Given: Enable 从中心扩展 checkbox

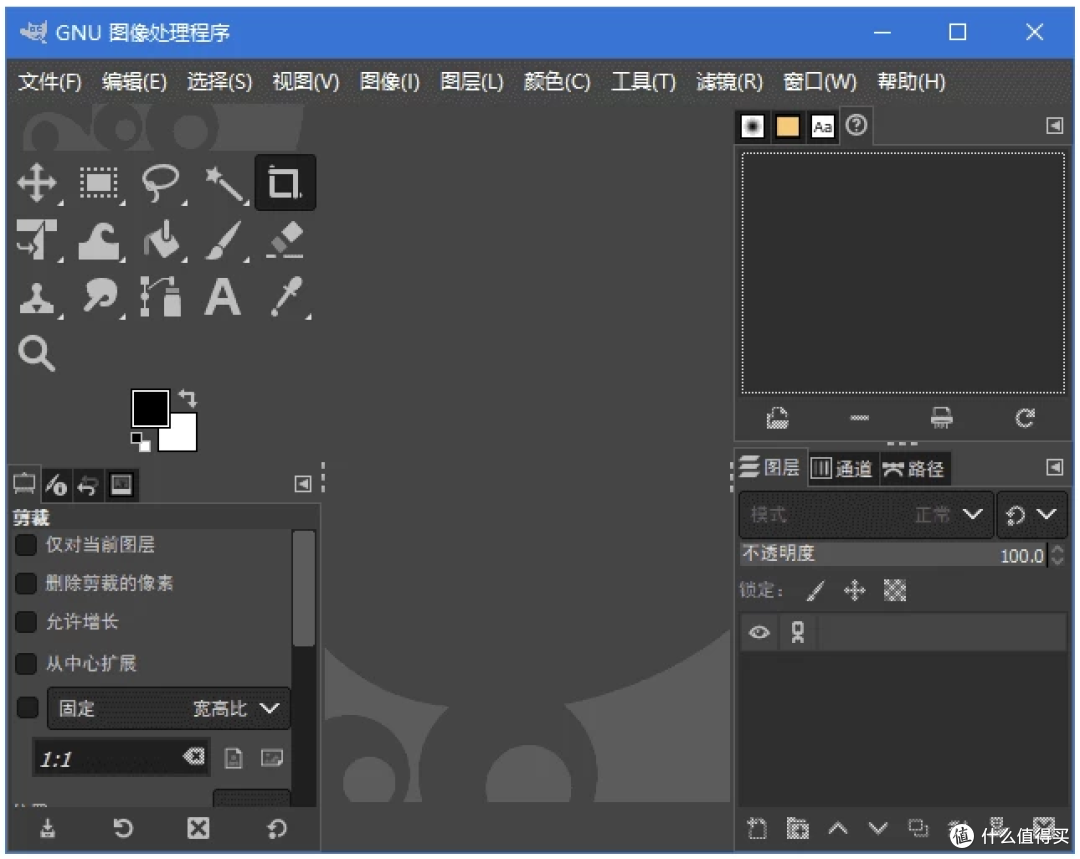Looking at the screenshot, I should pyautogui.click(x=25, y=663).
